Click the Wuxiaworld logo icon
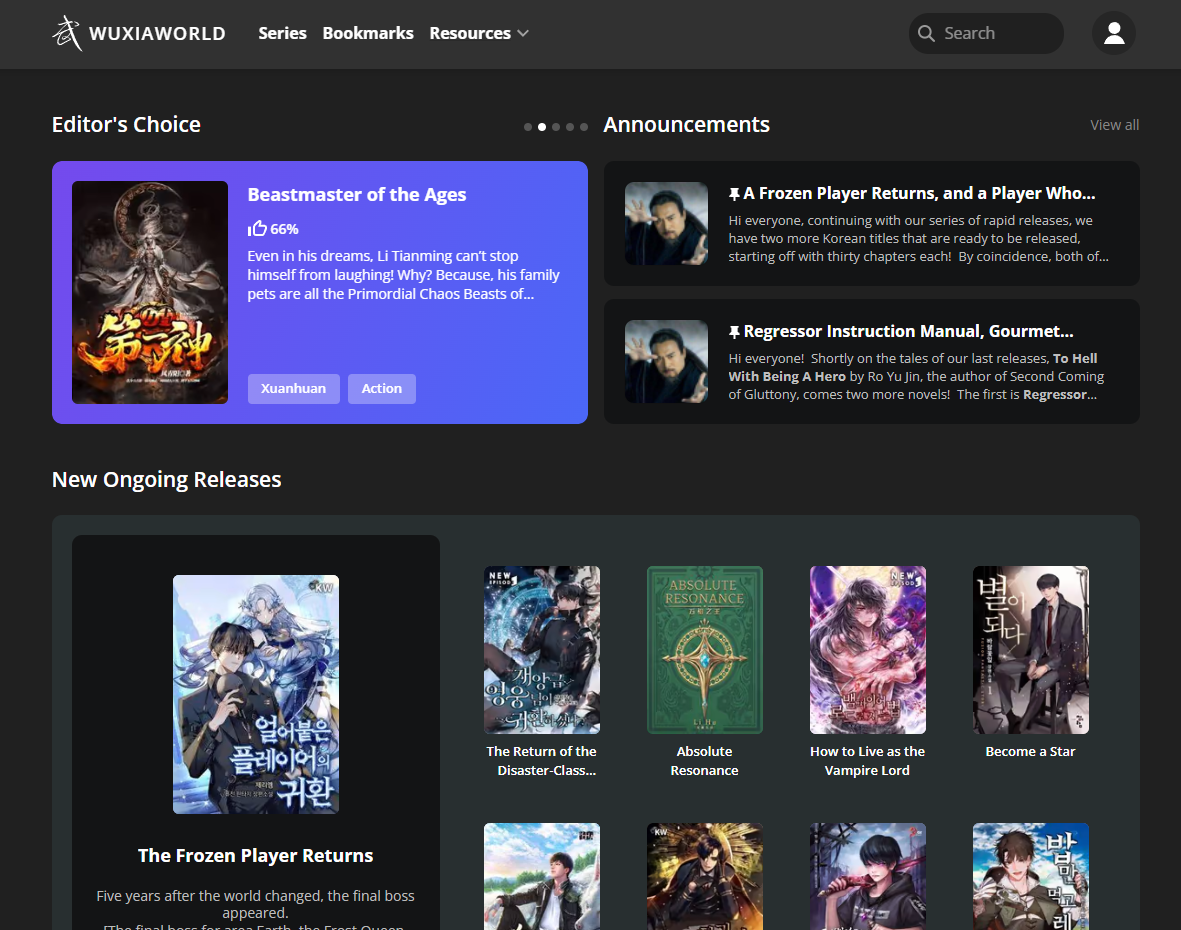1181x930 pixels. tap(67, 33)
